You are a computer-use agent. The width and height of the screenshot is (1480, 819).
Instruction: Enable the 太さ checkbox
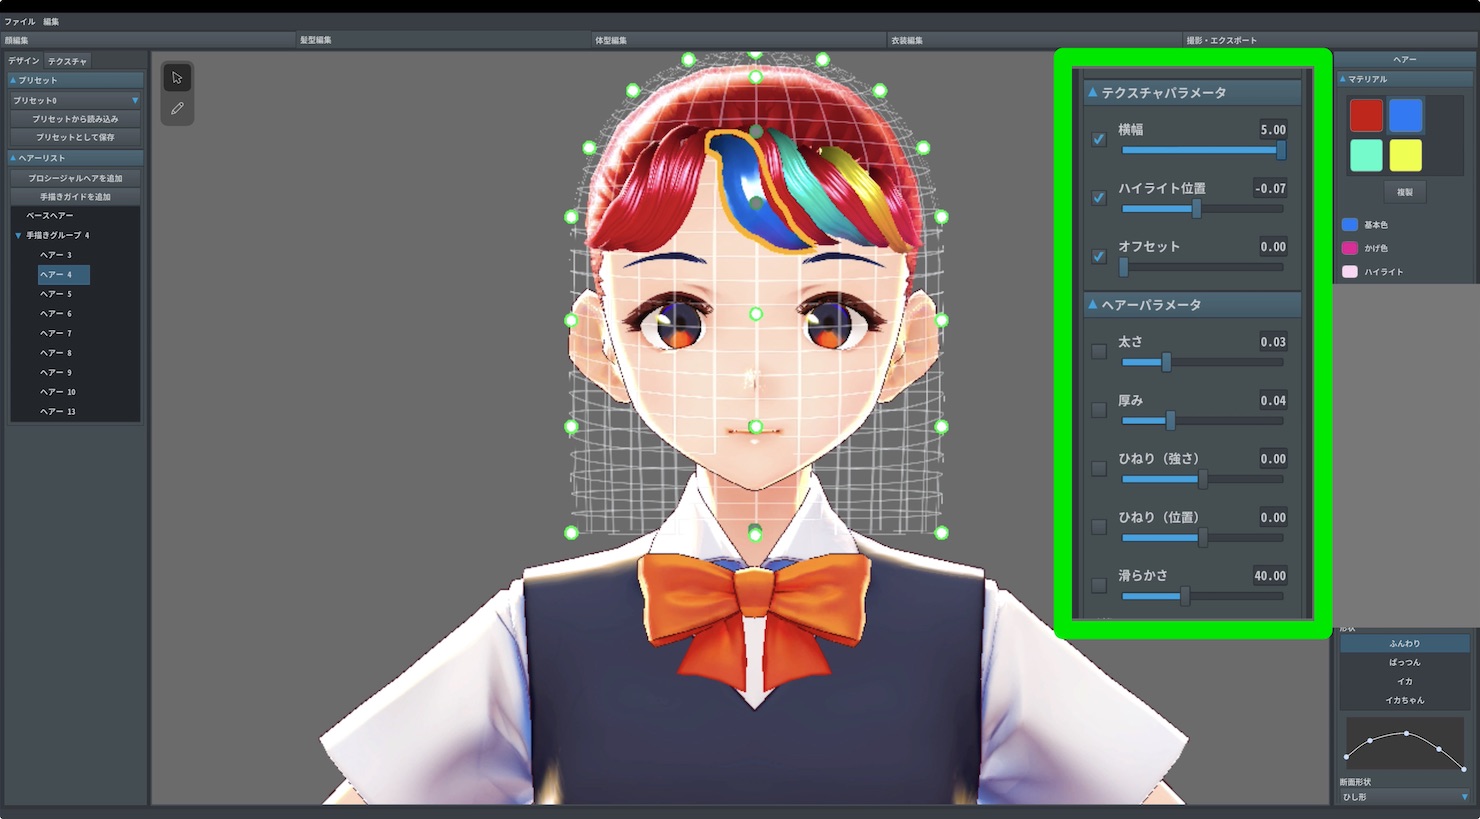1099,351
